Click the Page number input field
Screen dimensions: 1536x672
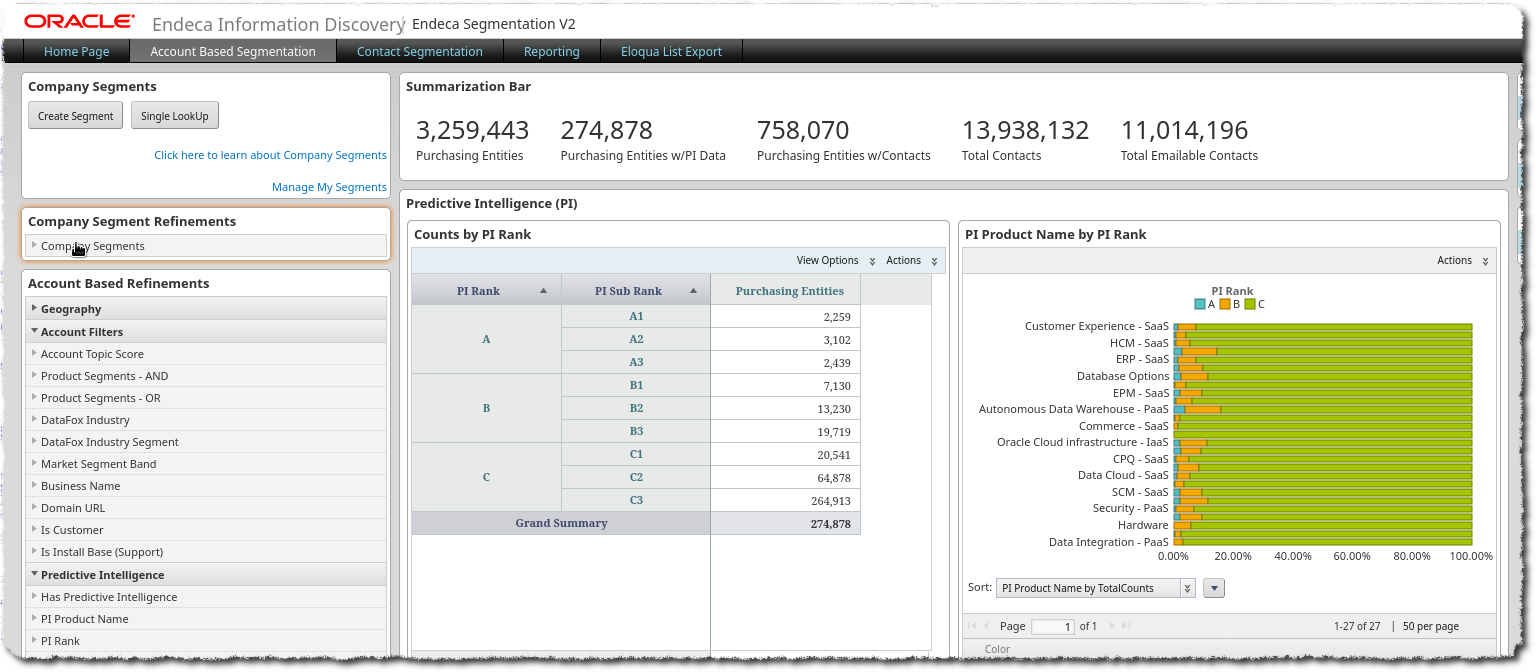tap(1052, 626)
